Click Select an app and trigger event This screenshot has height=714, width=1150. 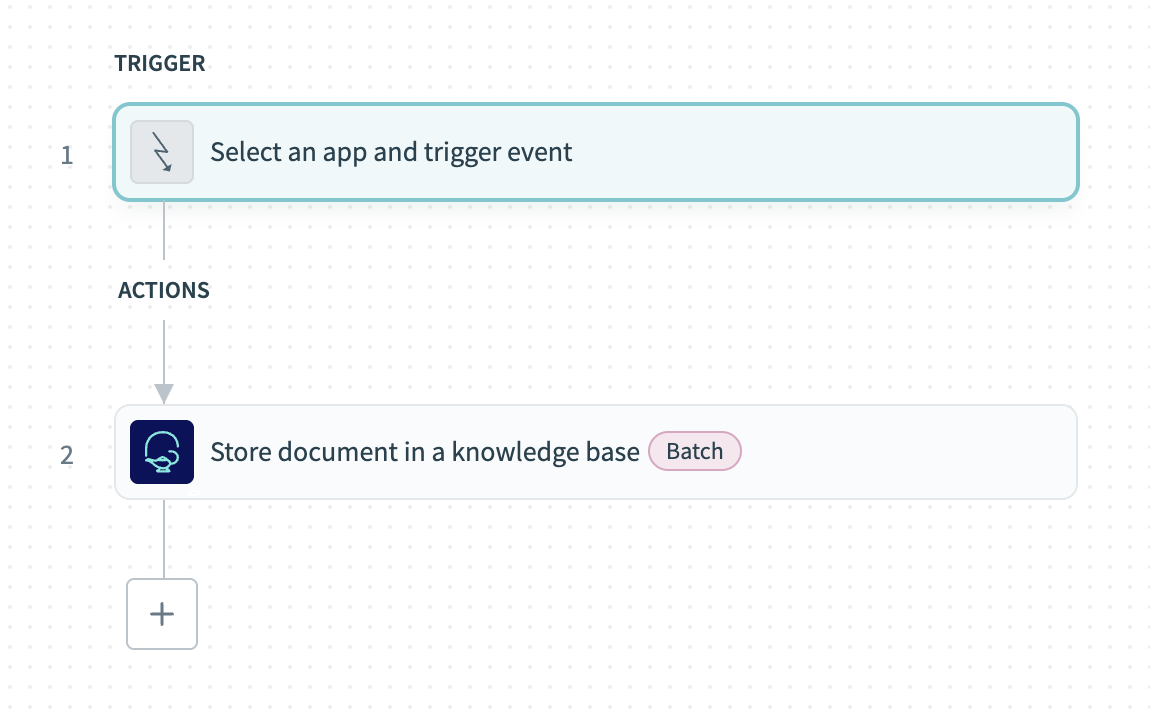[390, 152]
